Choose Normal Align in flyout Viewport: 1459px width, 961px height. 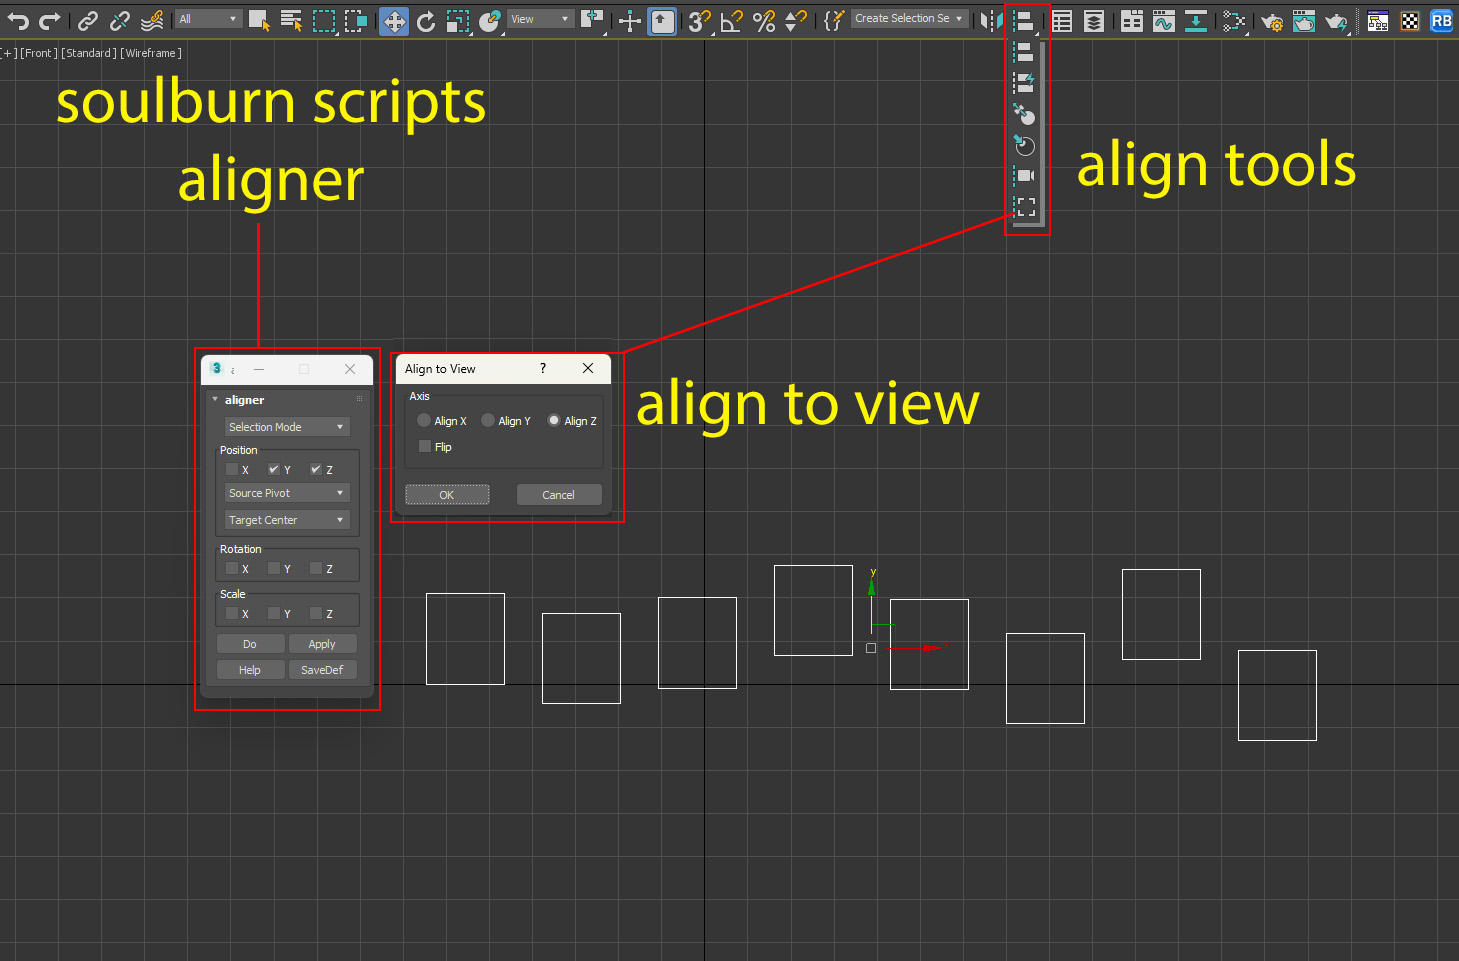[x=1024, y=114]
